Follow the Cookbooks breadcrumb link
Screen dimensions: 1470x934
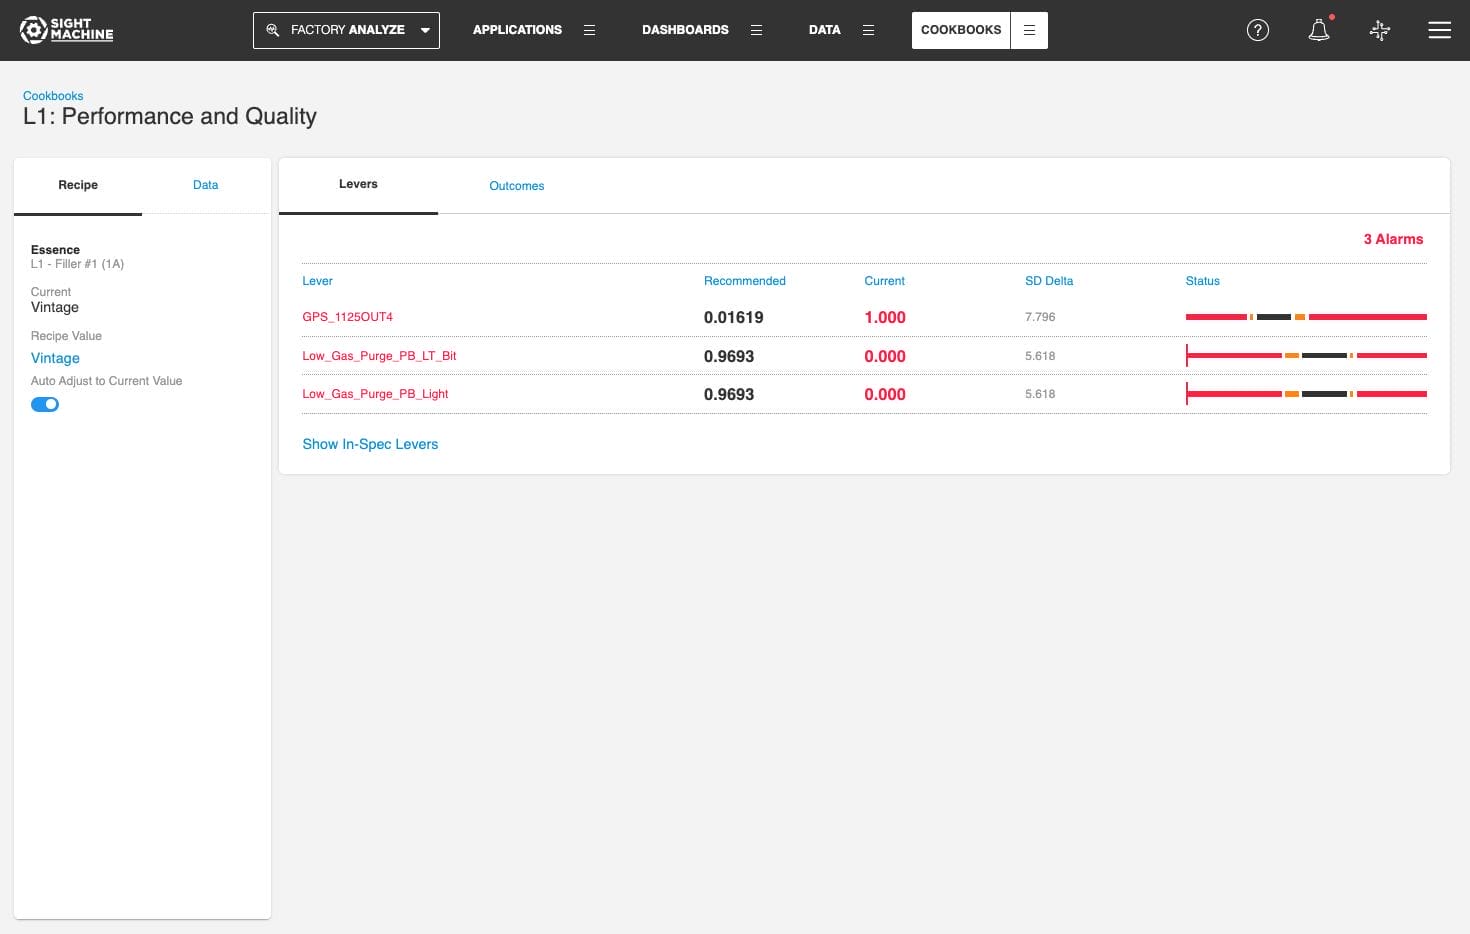coord(53,96)
